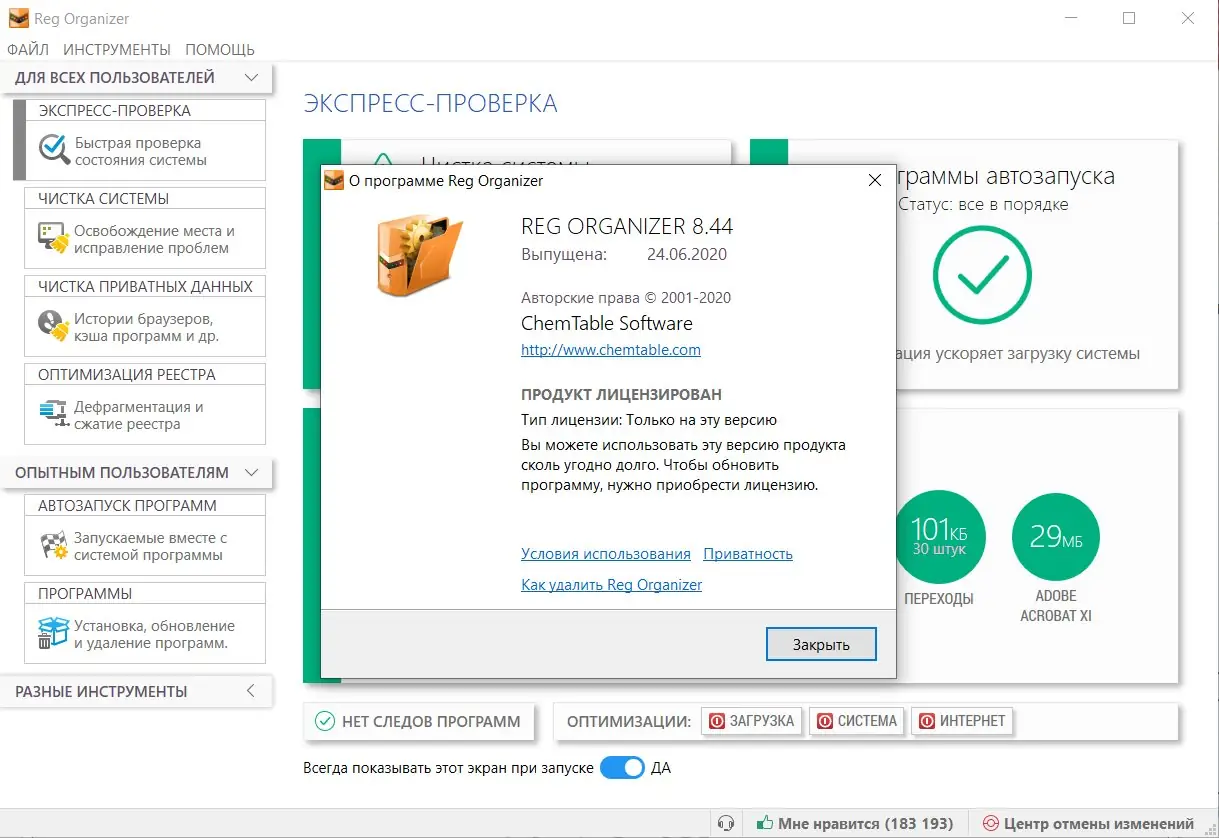
Task: Click the green check icon beside НЕТ СЛЕДОВ ПРОГРАММ
Action: (324, 721)
